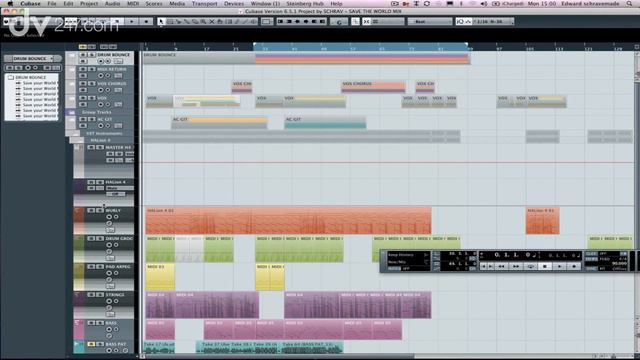Unmute the BASS FAT track yellow mute button

91,344
